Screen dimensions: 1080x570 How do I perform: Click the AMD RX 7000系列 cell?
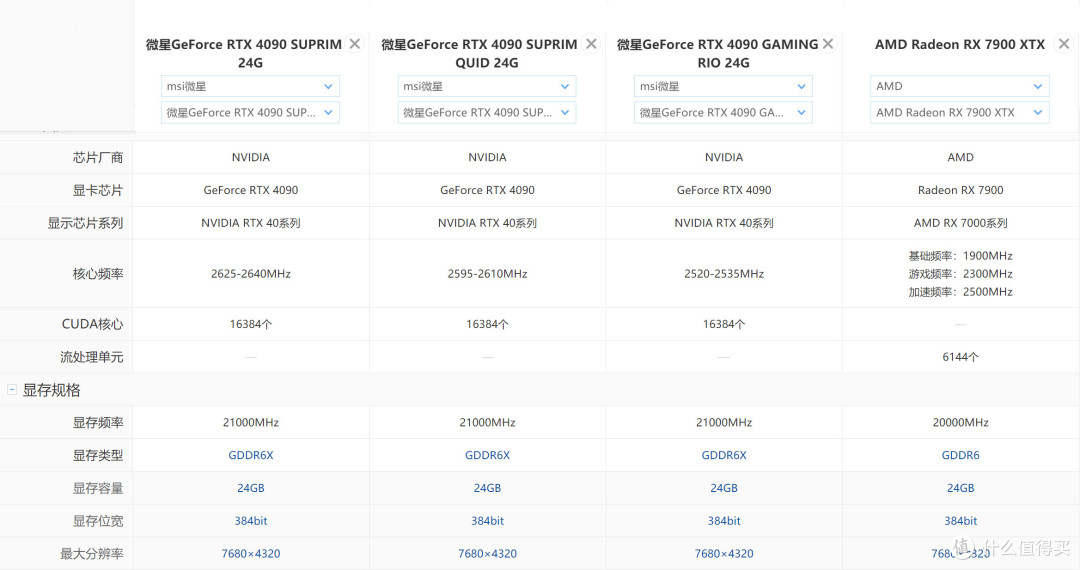pyautogui.click(x=961, y=223)
